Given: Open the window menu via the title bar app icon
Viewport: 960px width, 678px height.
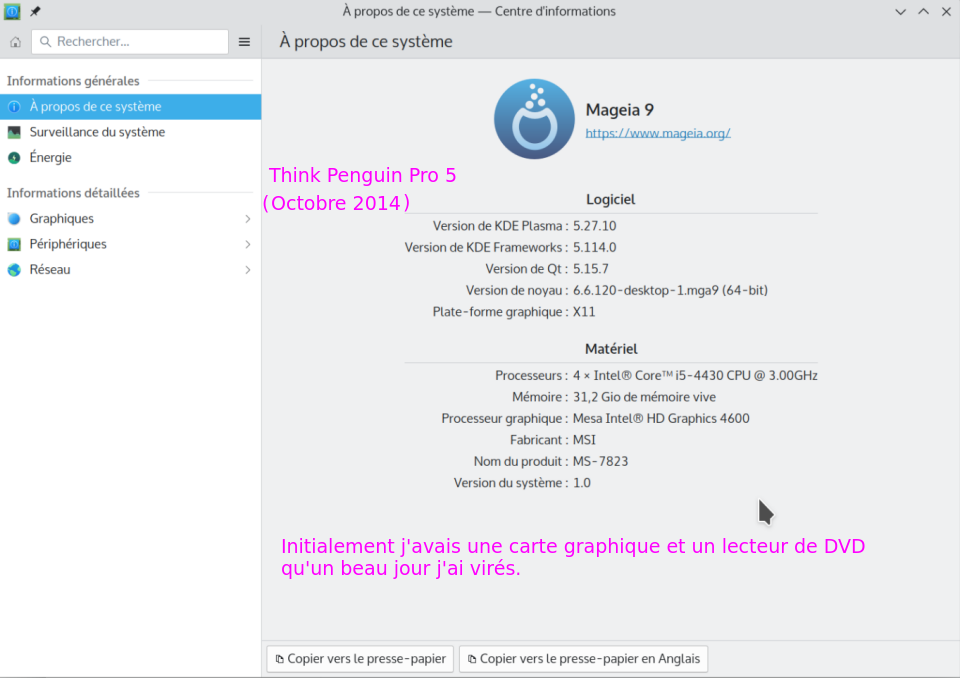Looking at the screenshot, I should point(13,12).
